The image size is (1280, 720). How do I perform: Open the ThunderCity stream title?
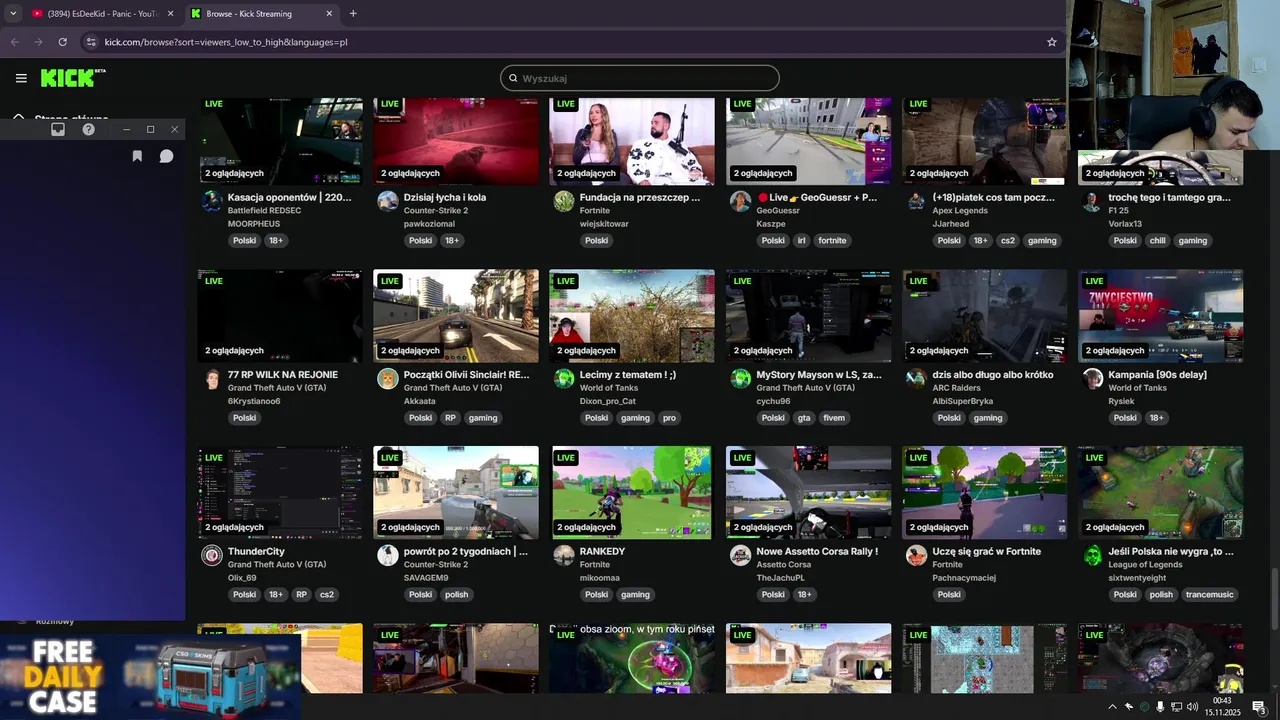(256, 551)
